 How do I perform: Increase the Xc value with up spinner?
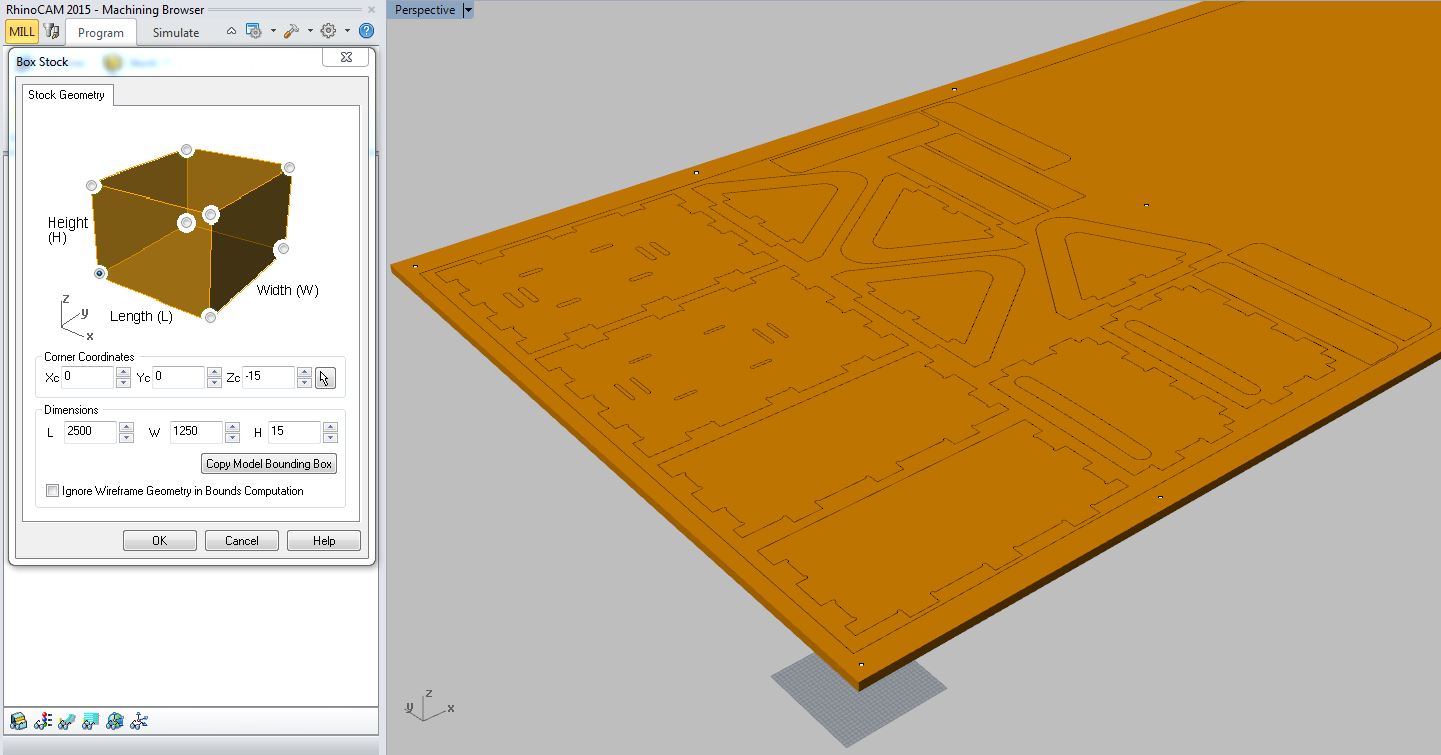click(124, 372)
